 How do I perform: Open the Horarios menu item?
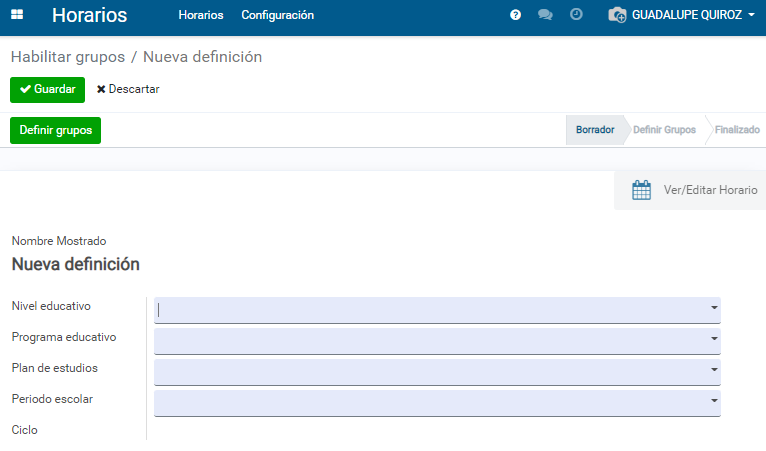tap(200, 15)
